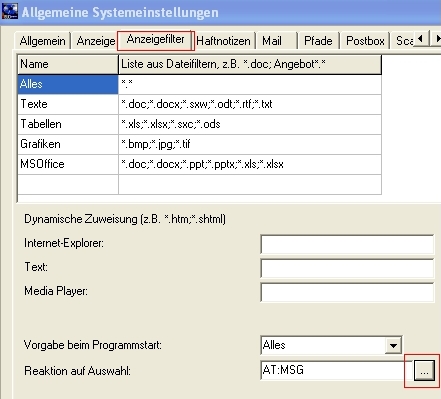Click the empty filter cell in last row
The image size is (441, 399).
click(250, 184)
